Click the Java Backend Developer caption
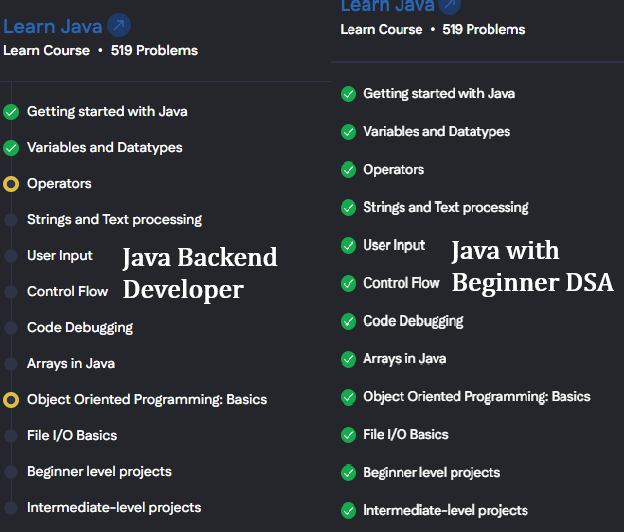Image resolution: width=624 pixels, height=532 pixels. 200,273
